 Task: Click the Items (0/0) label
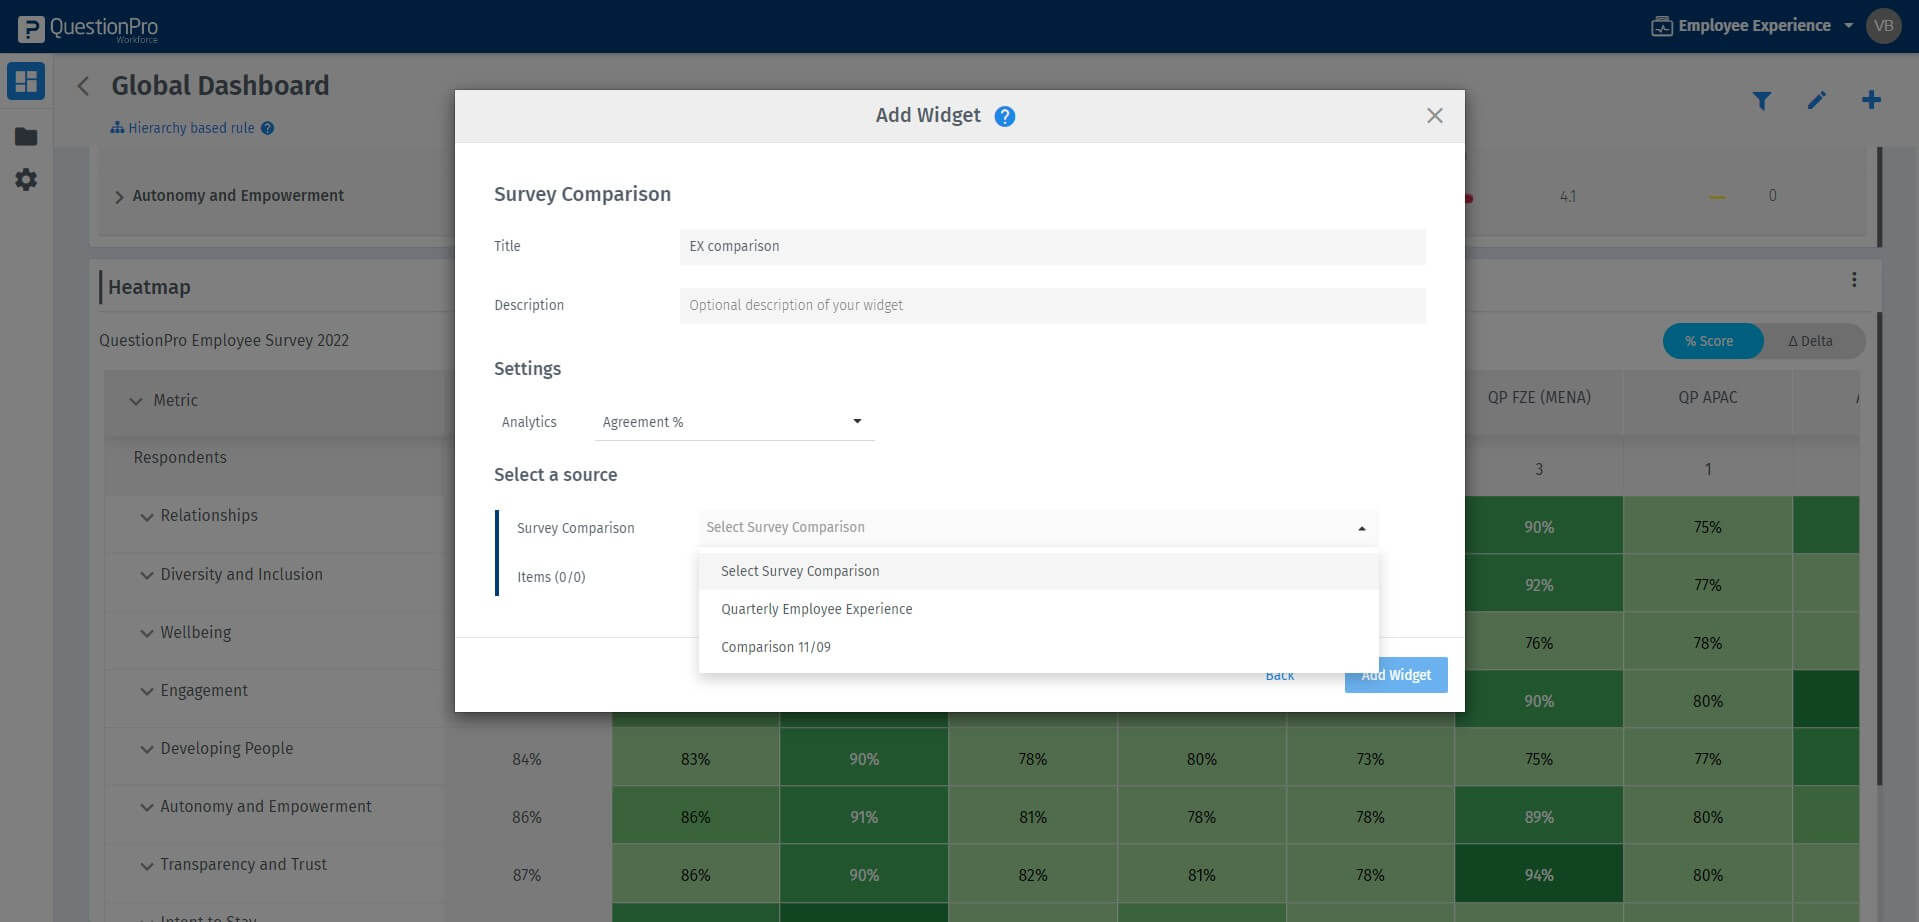551,577
